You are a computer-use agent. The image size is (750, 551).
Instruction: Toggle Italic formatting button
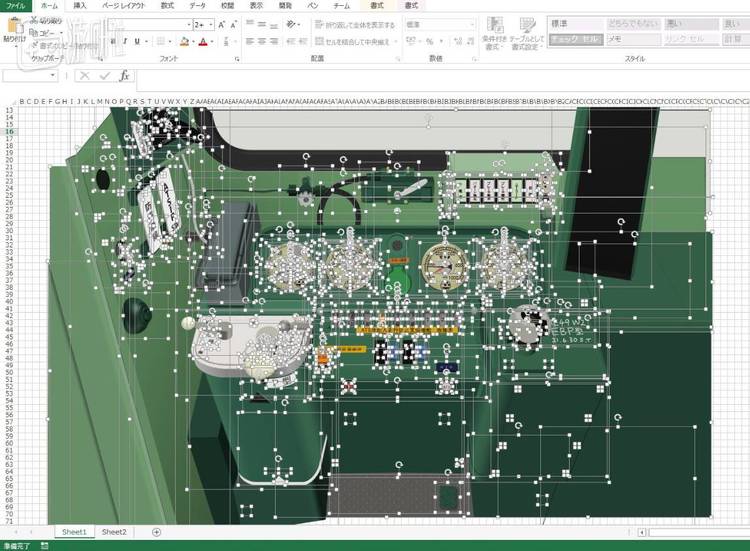pyautogui.click(x=123, y=42)
